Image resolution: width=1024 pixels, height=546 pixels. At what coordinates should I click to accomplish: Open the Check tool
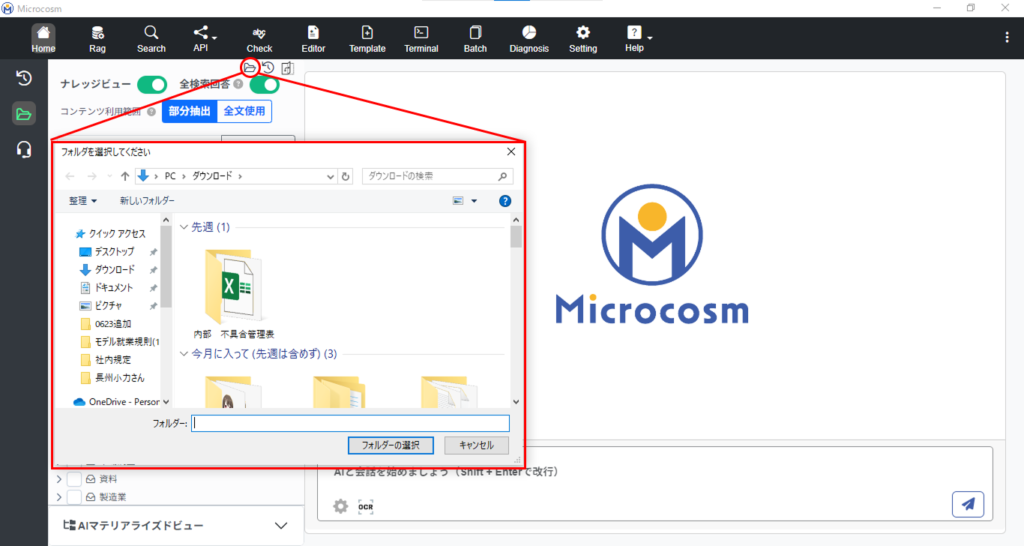tap(259, 39)
